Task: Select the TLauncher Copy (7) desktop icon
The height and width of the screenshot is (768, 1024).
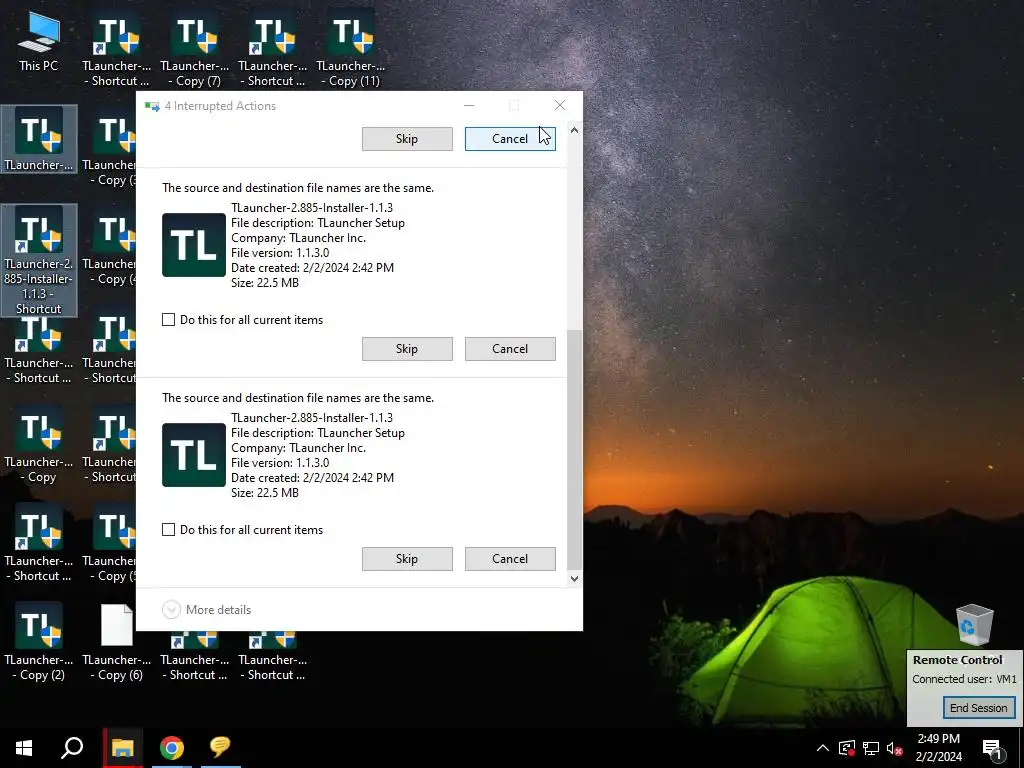Action: coord(195,49)
